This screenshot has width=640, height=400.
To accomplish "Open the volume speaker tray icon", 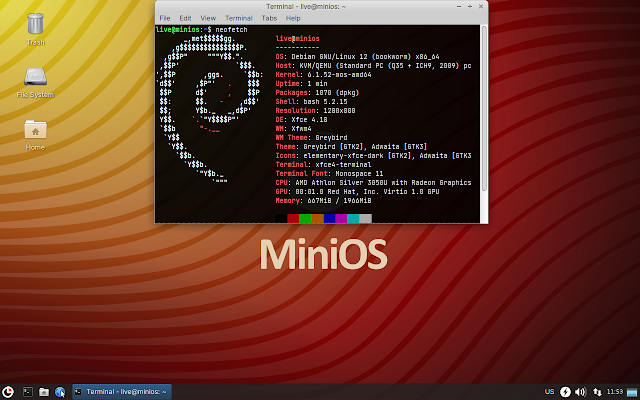I will pyautogui.click(x=580, y=392).
